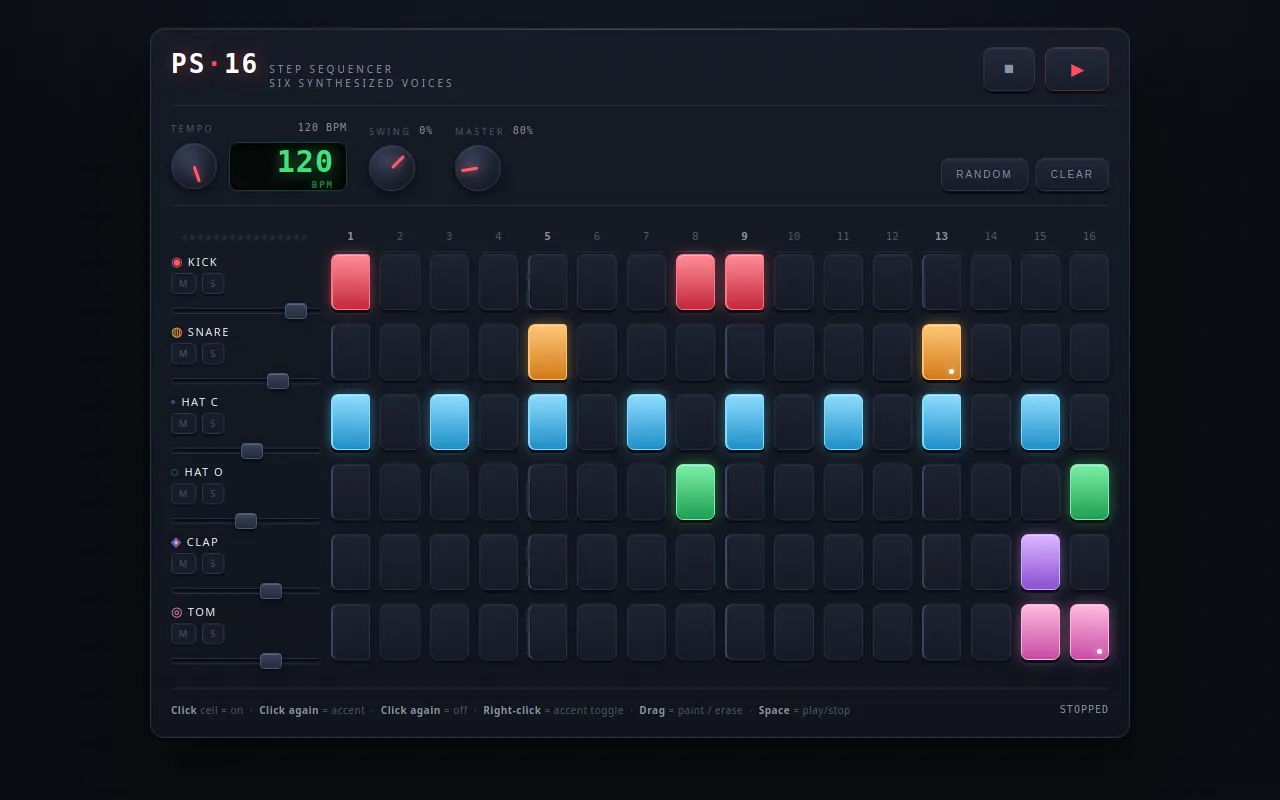Mute the HAT O track
The height and width of the screenshot is (800, 1280).
click(183, 494)
